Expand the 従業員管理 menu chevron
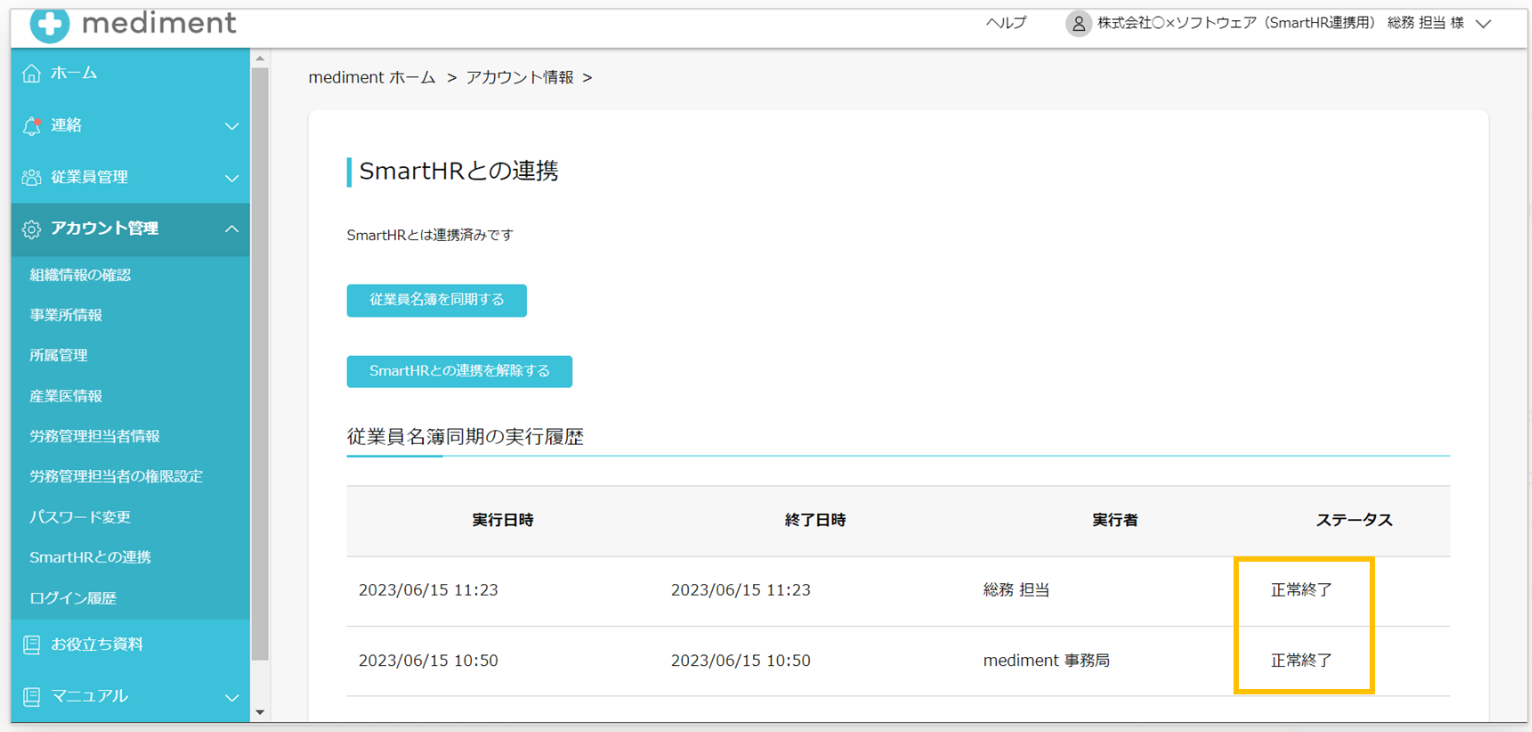This screenshot has width=1532, height=732. click(x=232, y=178)
